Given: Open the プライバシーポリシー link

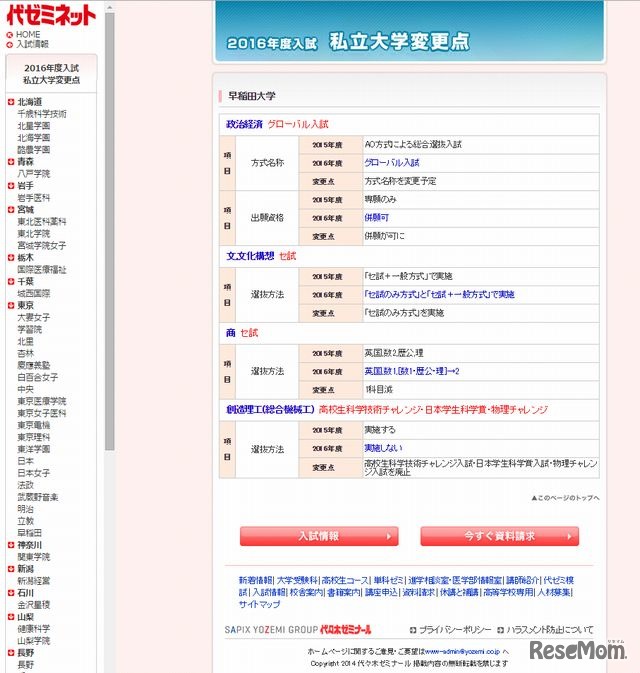Looking at the screenshot, I should [x=455, y=630].
